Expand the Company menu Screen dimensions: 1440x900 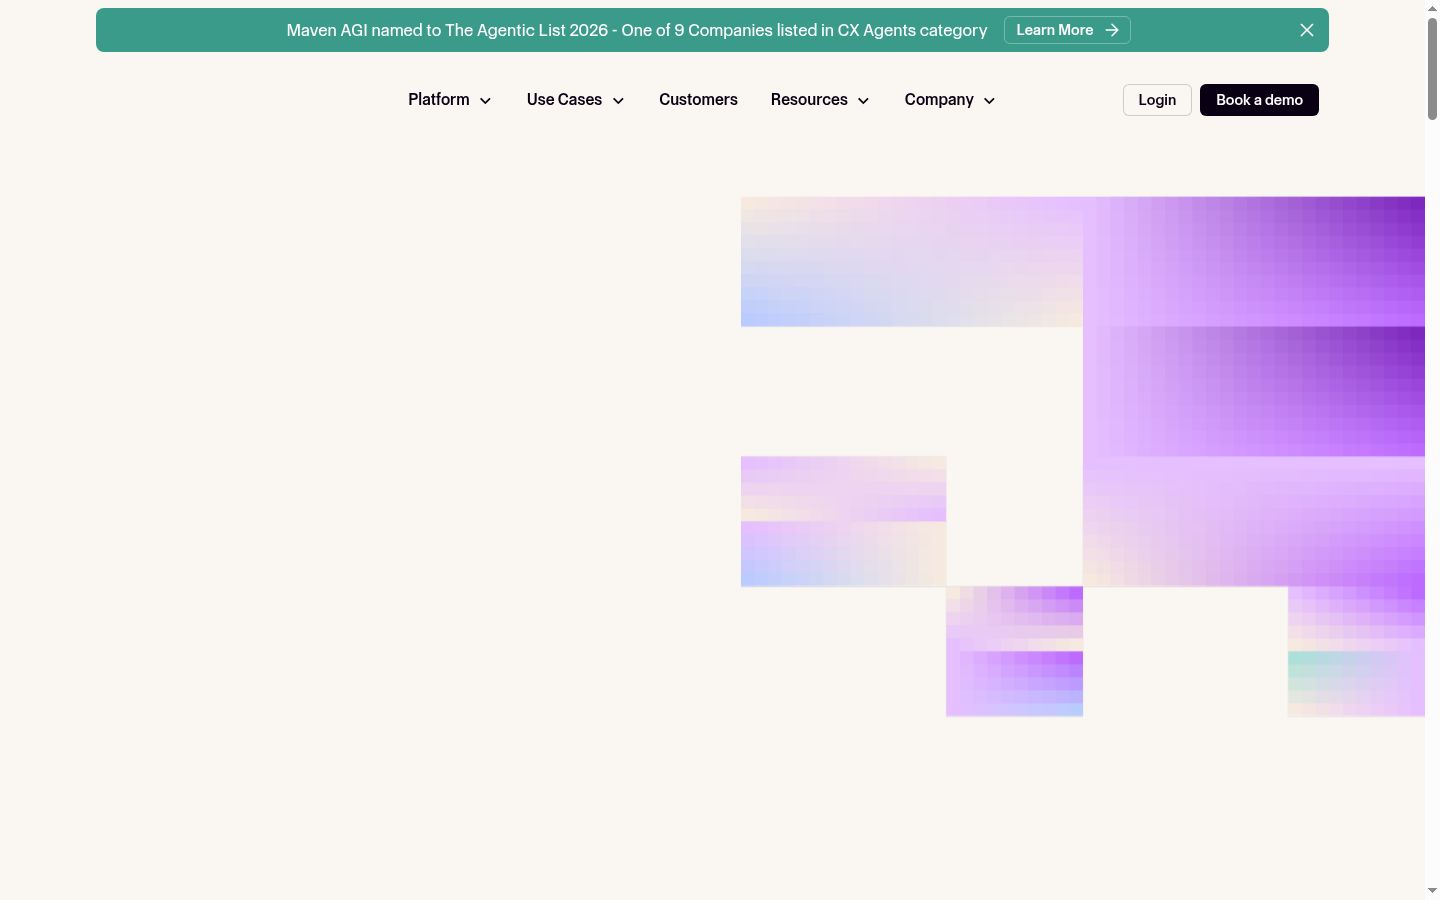coord(950,100)
